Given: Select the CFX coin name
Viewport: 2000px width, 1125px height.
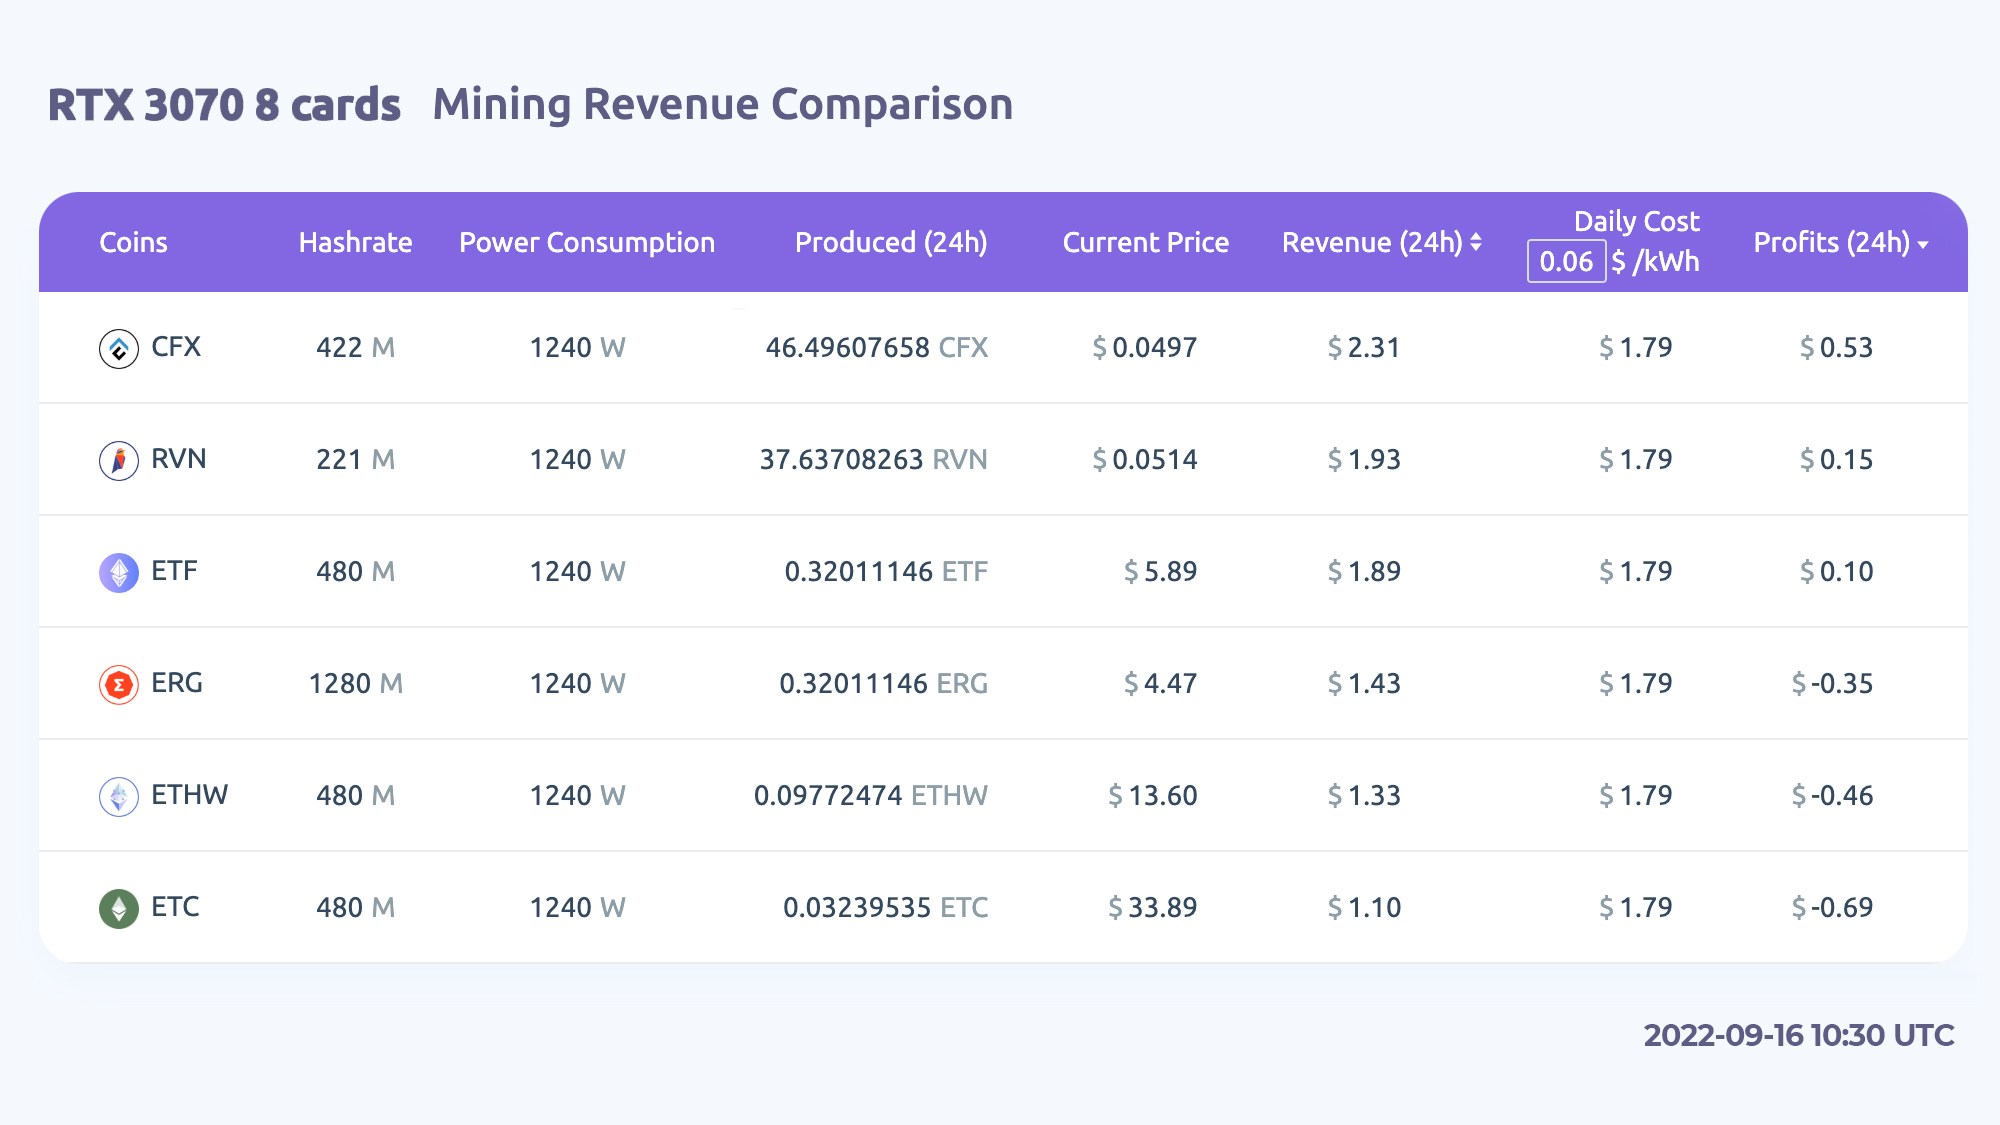Looking at the screenshot, I should tap(176, 347).
